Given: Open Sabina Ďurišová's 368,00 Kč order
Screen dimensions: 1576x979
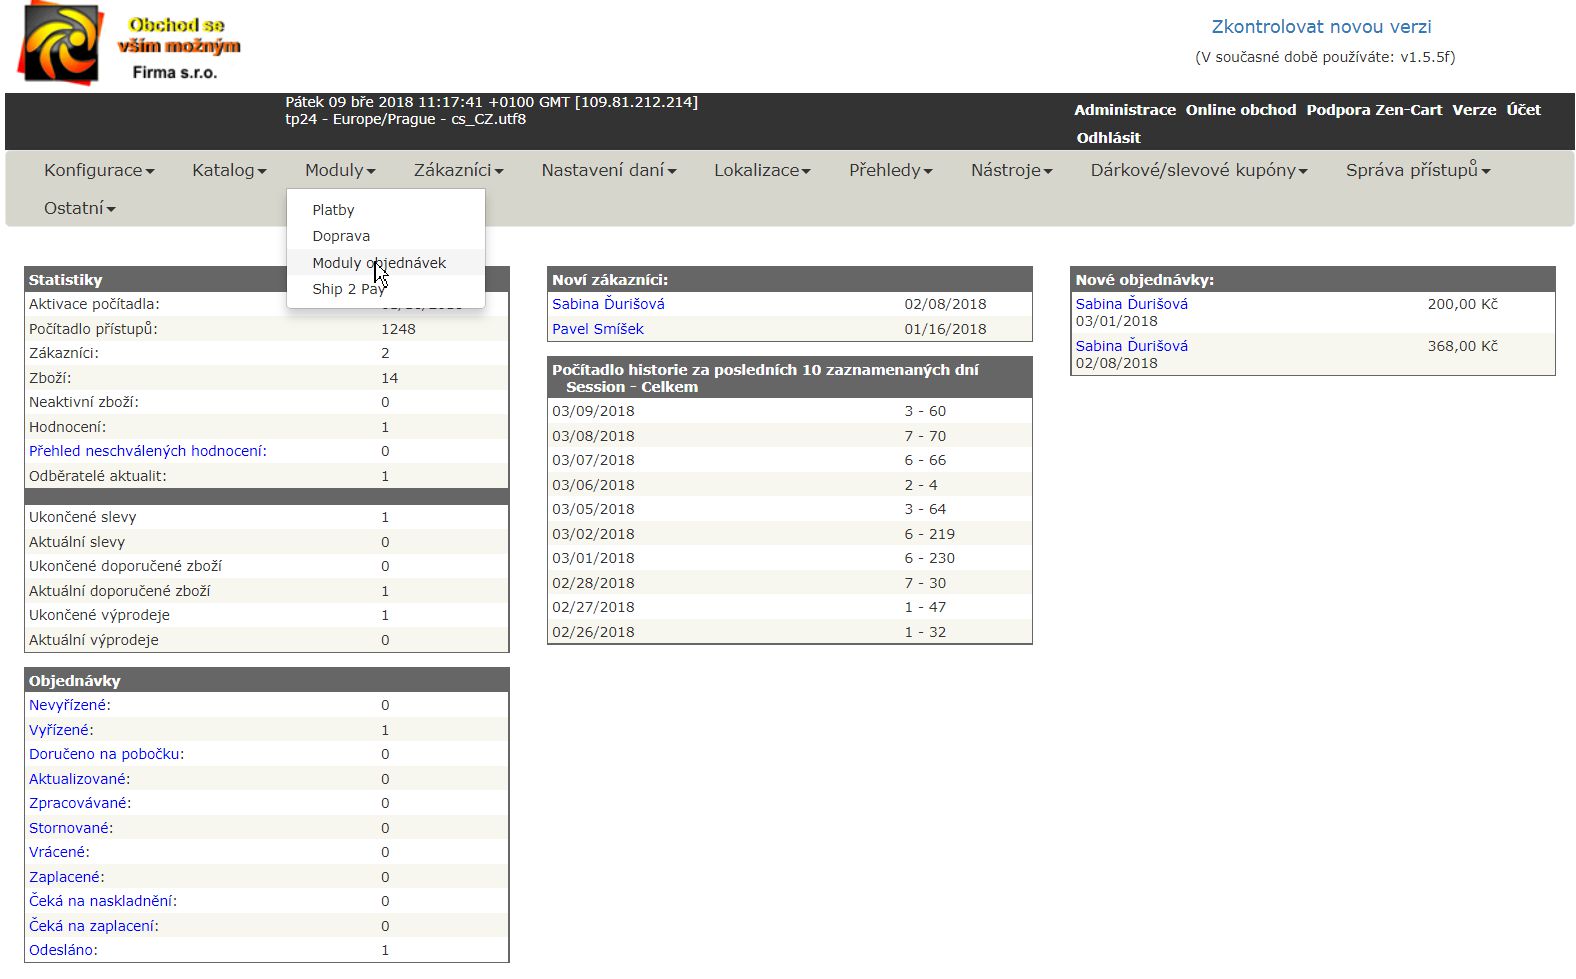Looking at the screenshot, I should point(1131,346).
